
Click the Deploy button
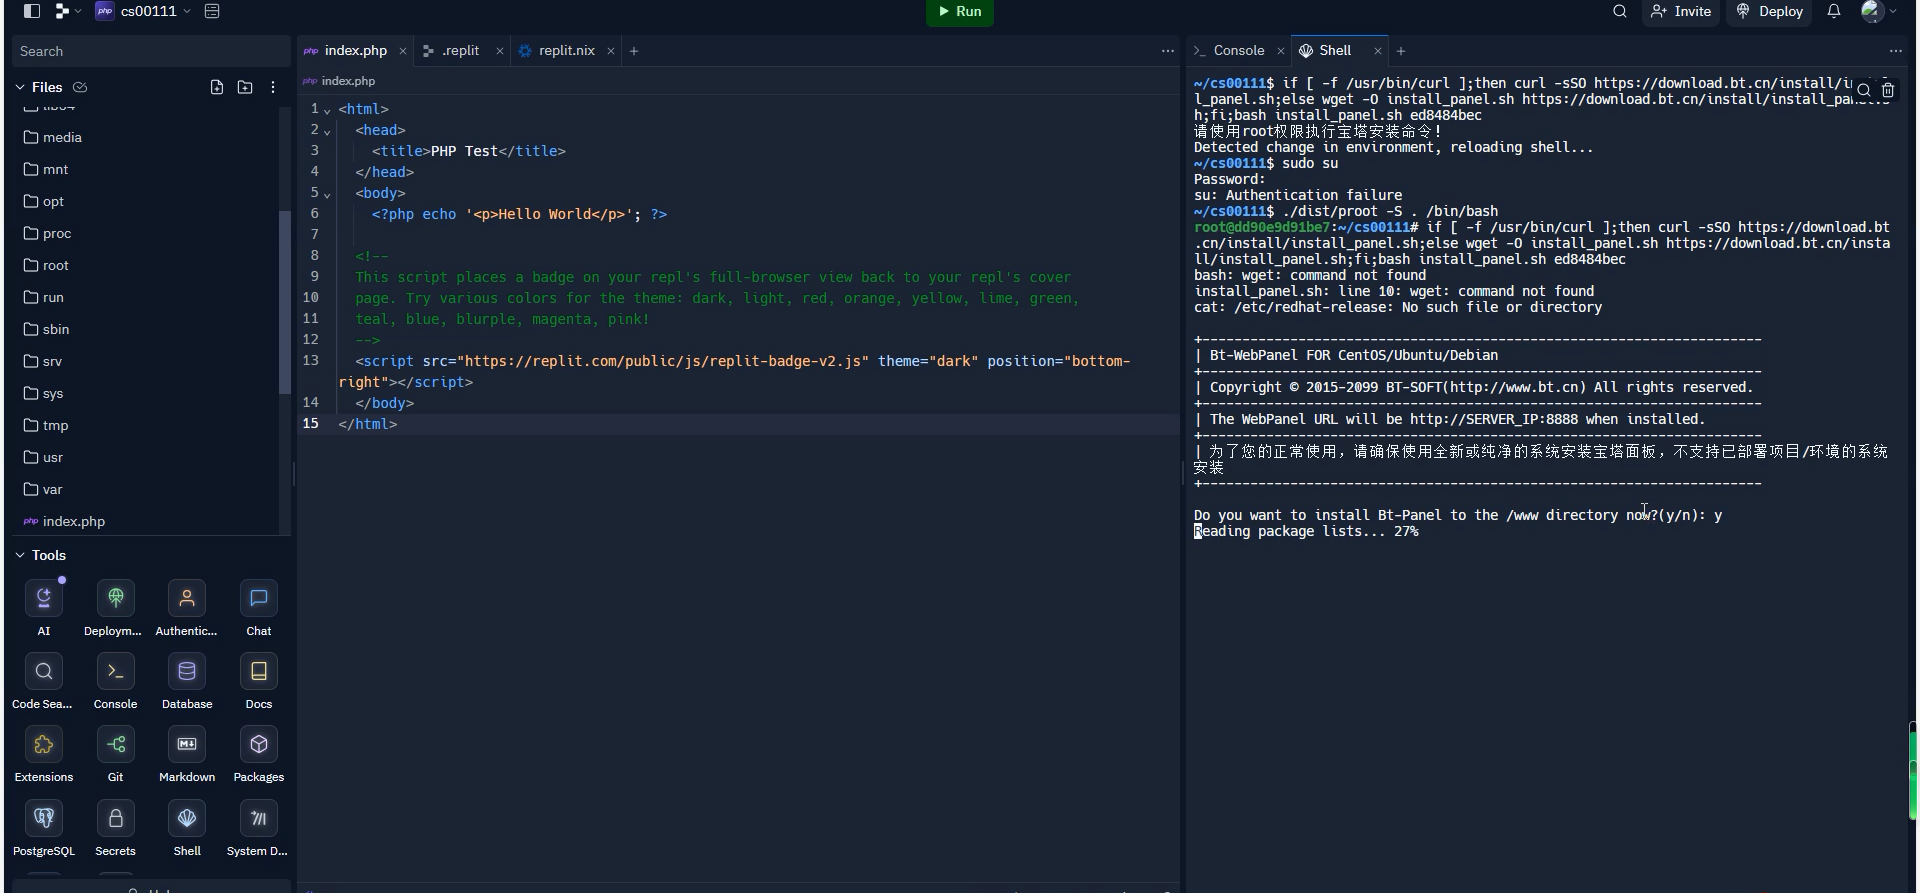[x=1770, y=12]
